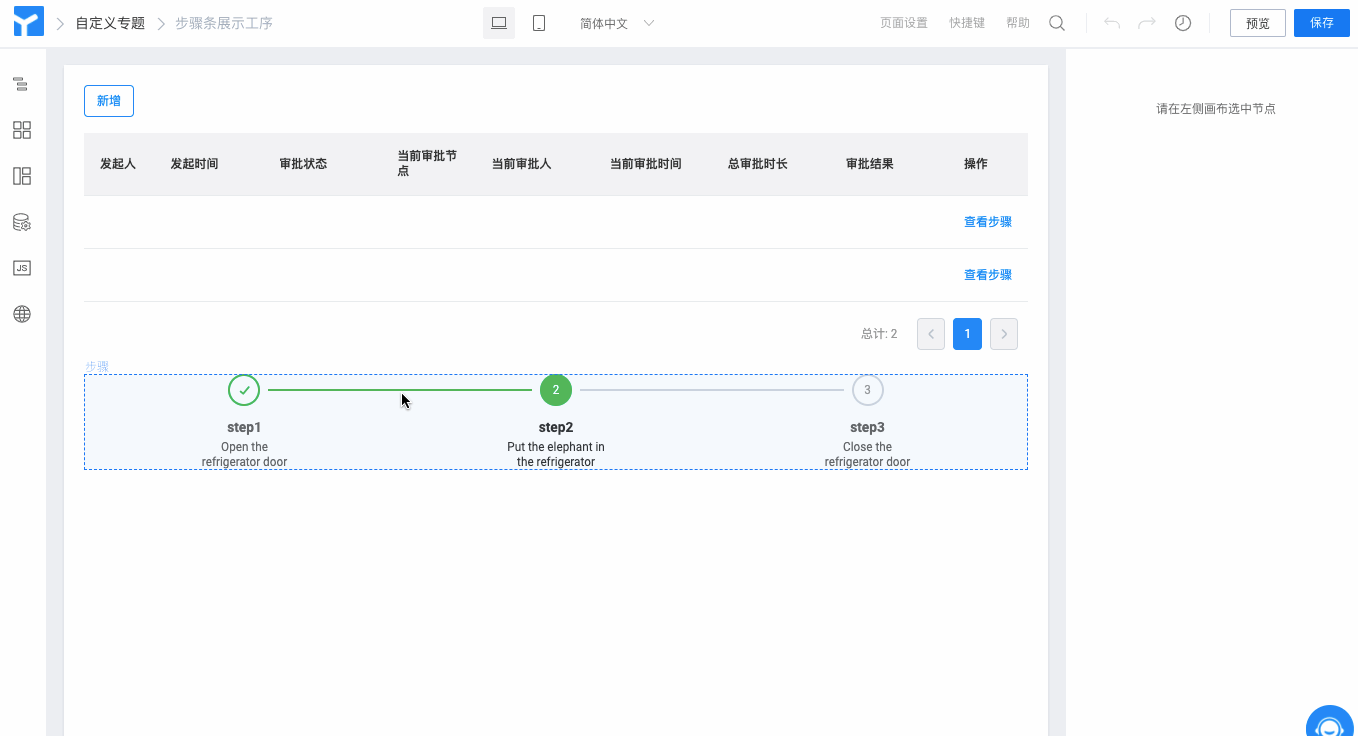Switch to mobile preview device icon

coord(539,23)
